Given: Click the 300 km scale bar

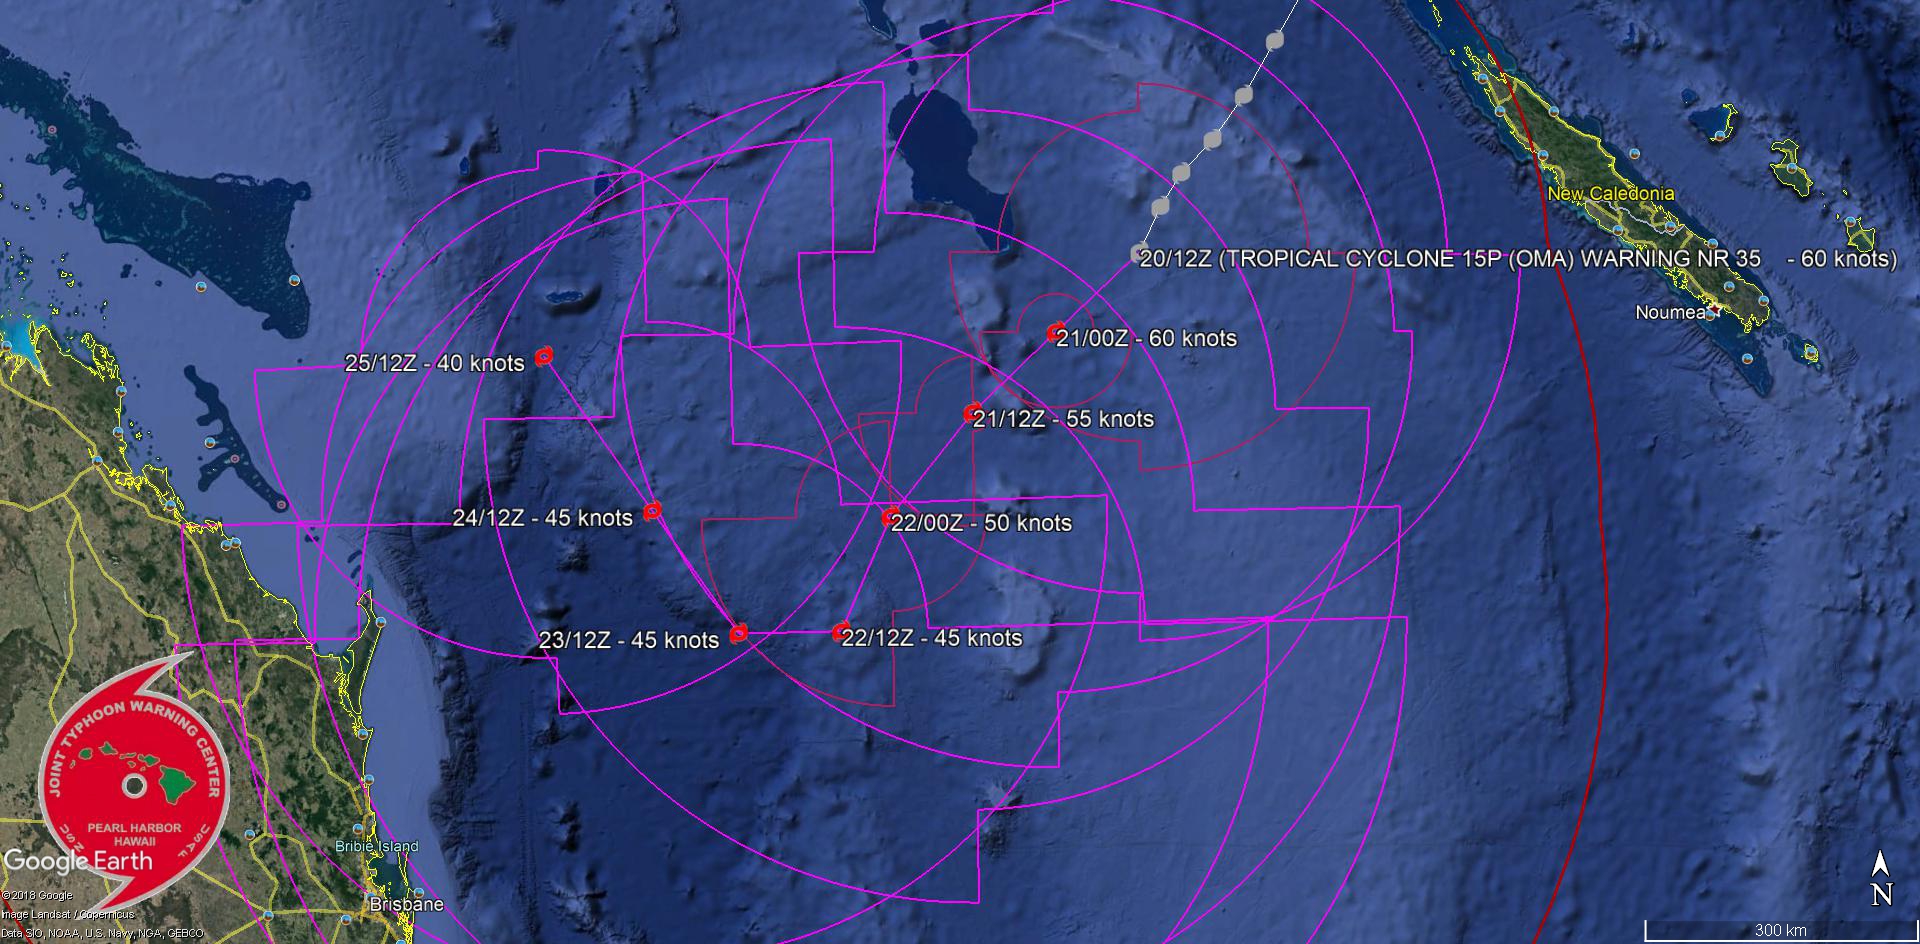Looking at the screenshot, I should click(1780, 930).
